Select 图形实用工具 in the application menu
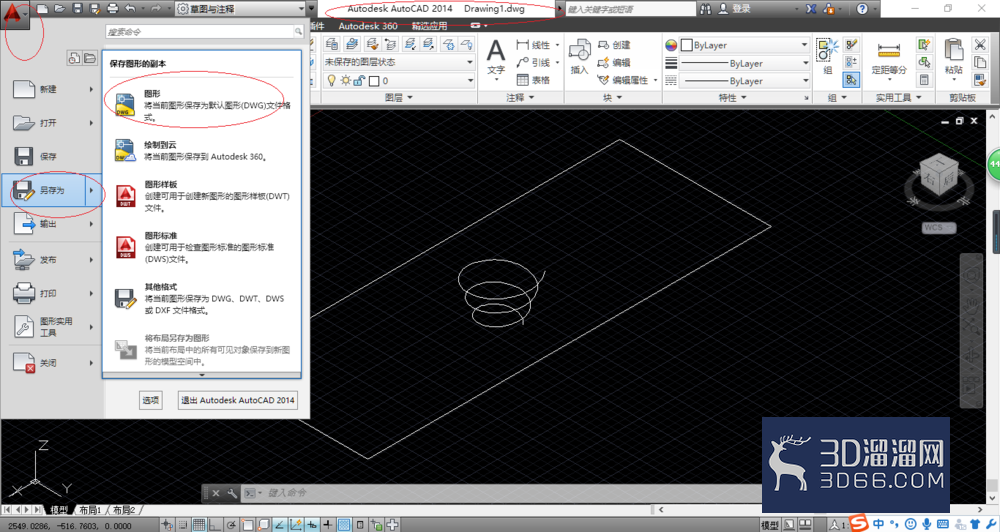Image resolution: width=1000 pixels, height=532 pixels. click(52, 327)
